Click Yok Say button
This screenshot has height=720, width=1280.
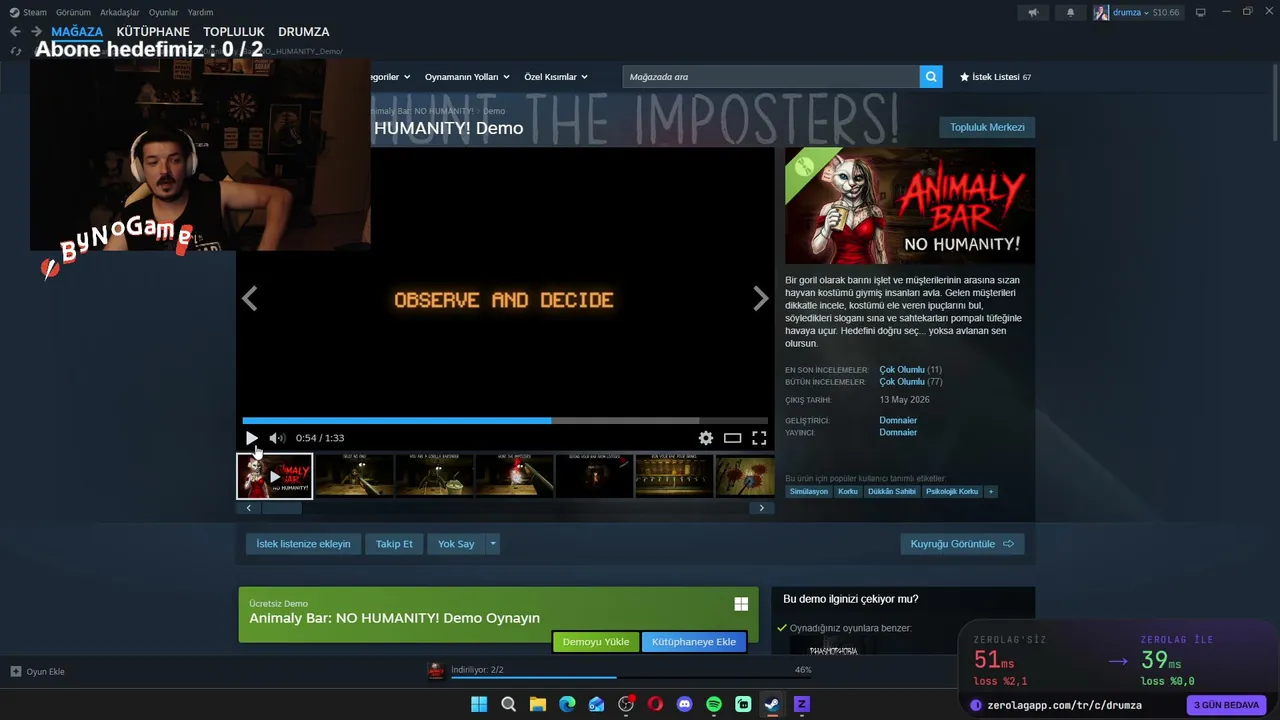click(x=456, y=544)
